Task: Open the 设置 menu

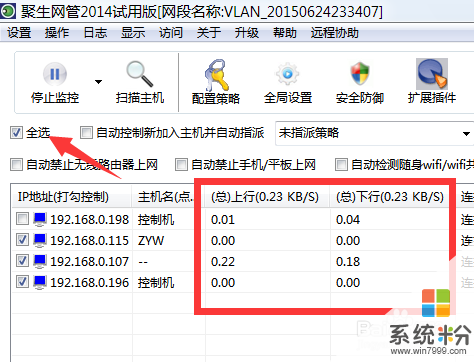Action: pos(19,33)
